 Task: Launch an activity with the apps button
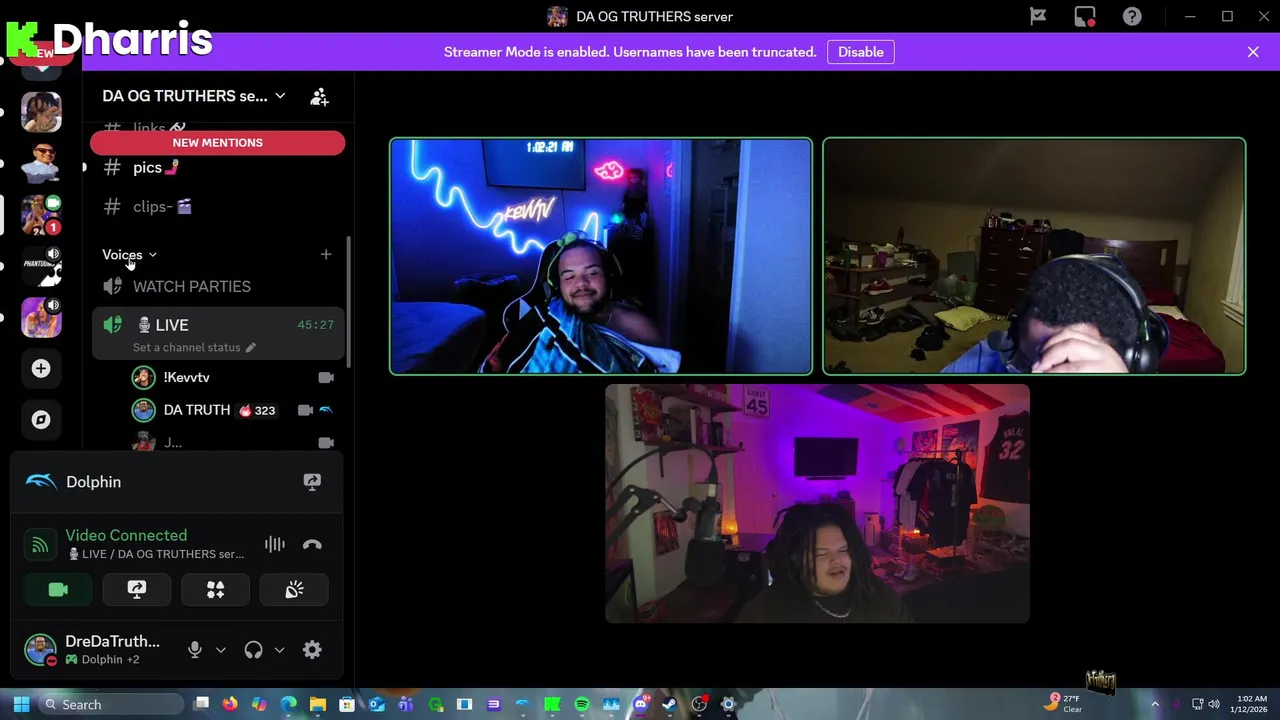(215, 590)
